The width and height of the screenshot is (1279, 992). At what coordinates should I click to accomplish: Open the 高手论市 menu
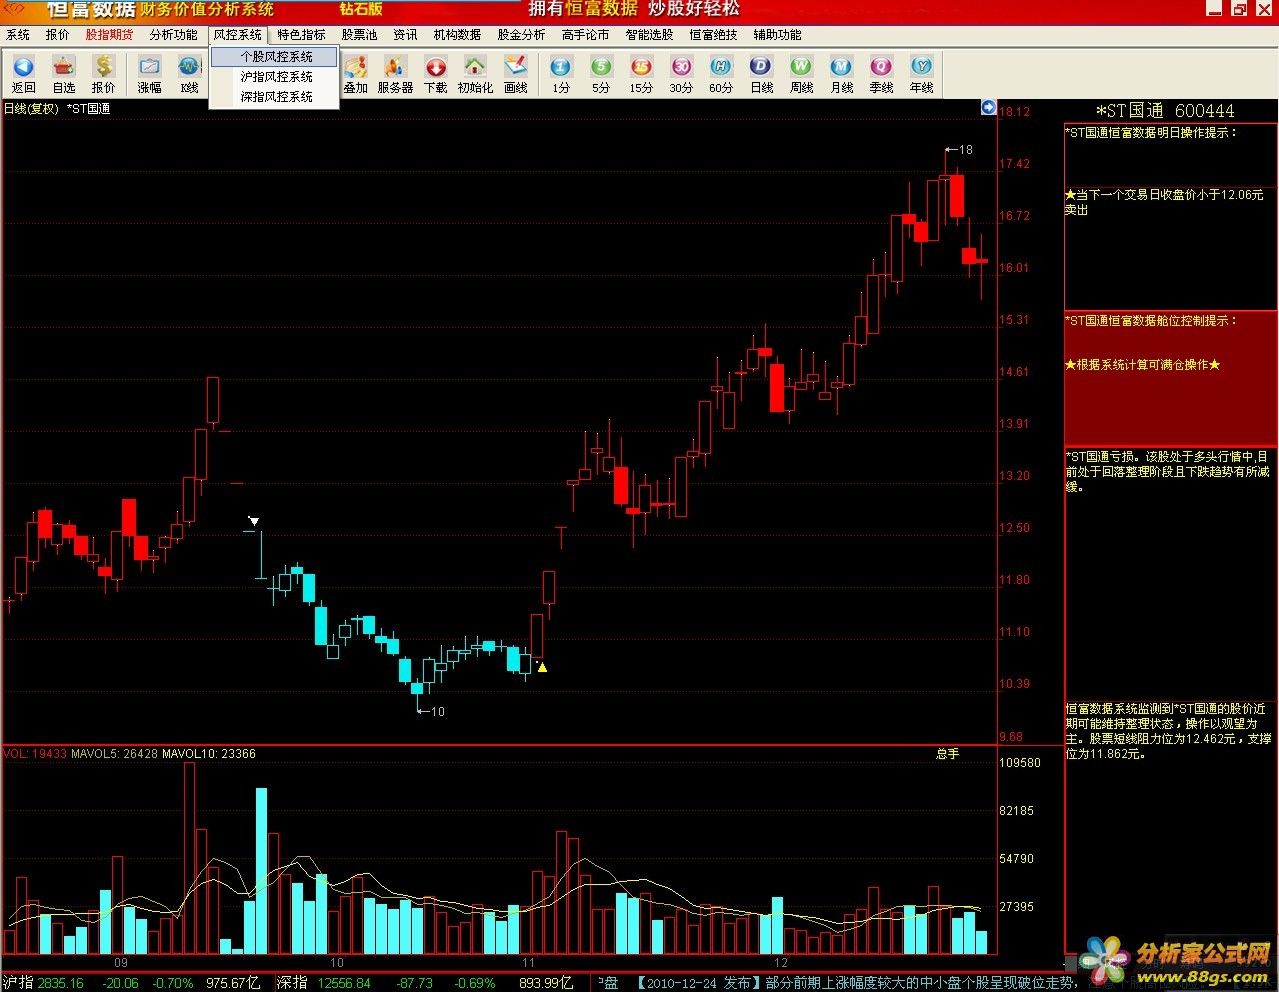[x=586, y=35]
